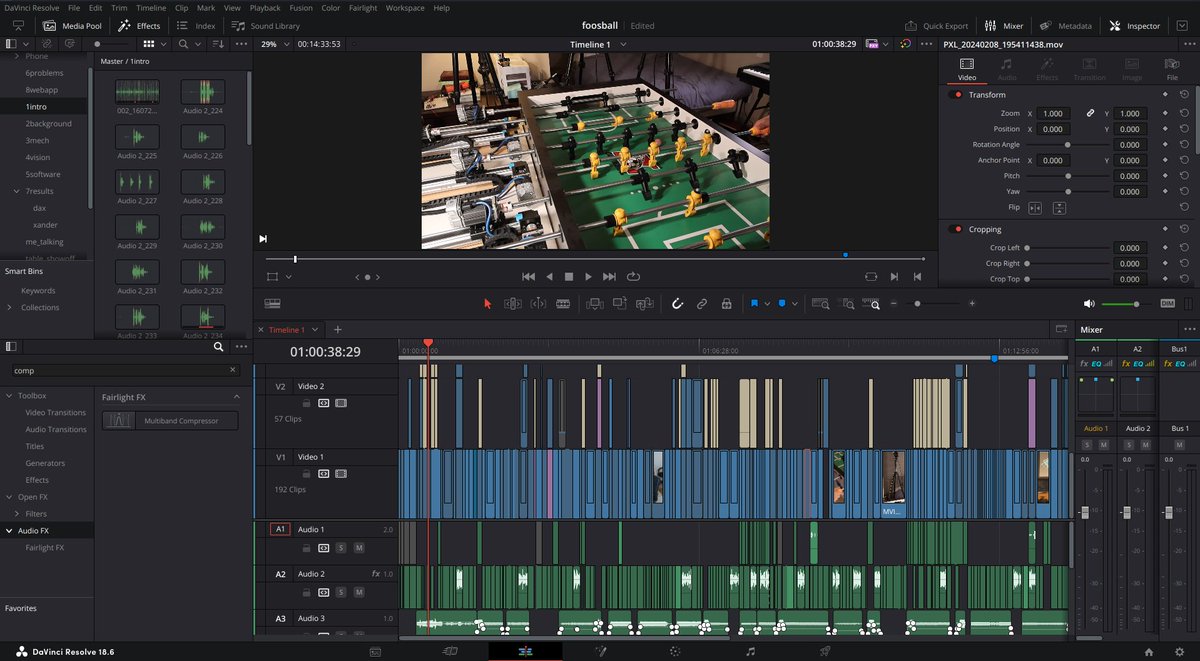Screen dimensions: 1200x661
Task: Reset the Transform section
Action: 1184,95
